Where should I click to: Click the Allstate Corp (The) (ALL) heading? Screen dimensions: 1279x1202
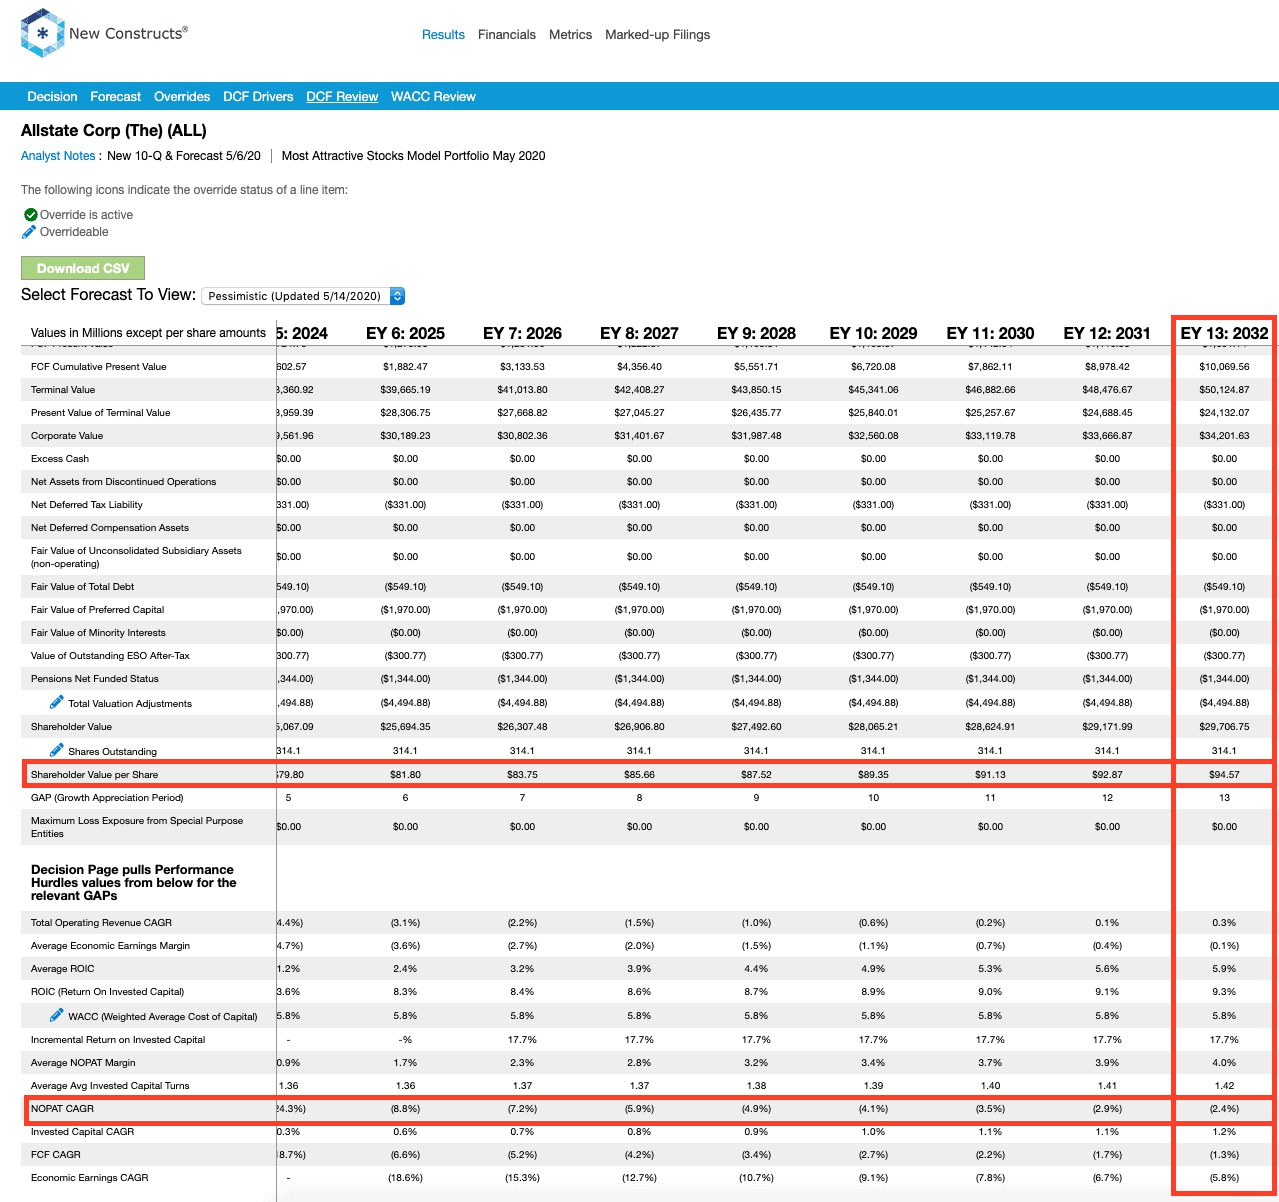point(114,131)
